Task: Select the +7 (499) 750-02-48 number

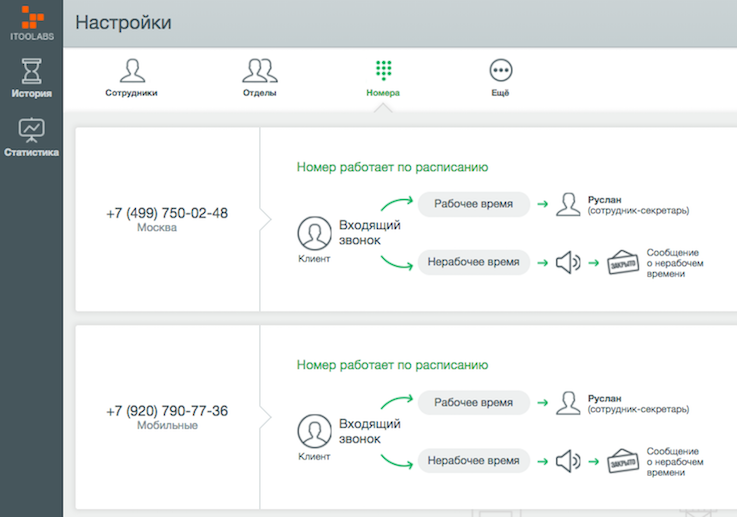Action: [x=167, y=214]
